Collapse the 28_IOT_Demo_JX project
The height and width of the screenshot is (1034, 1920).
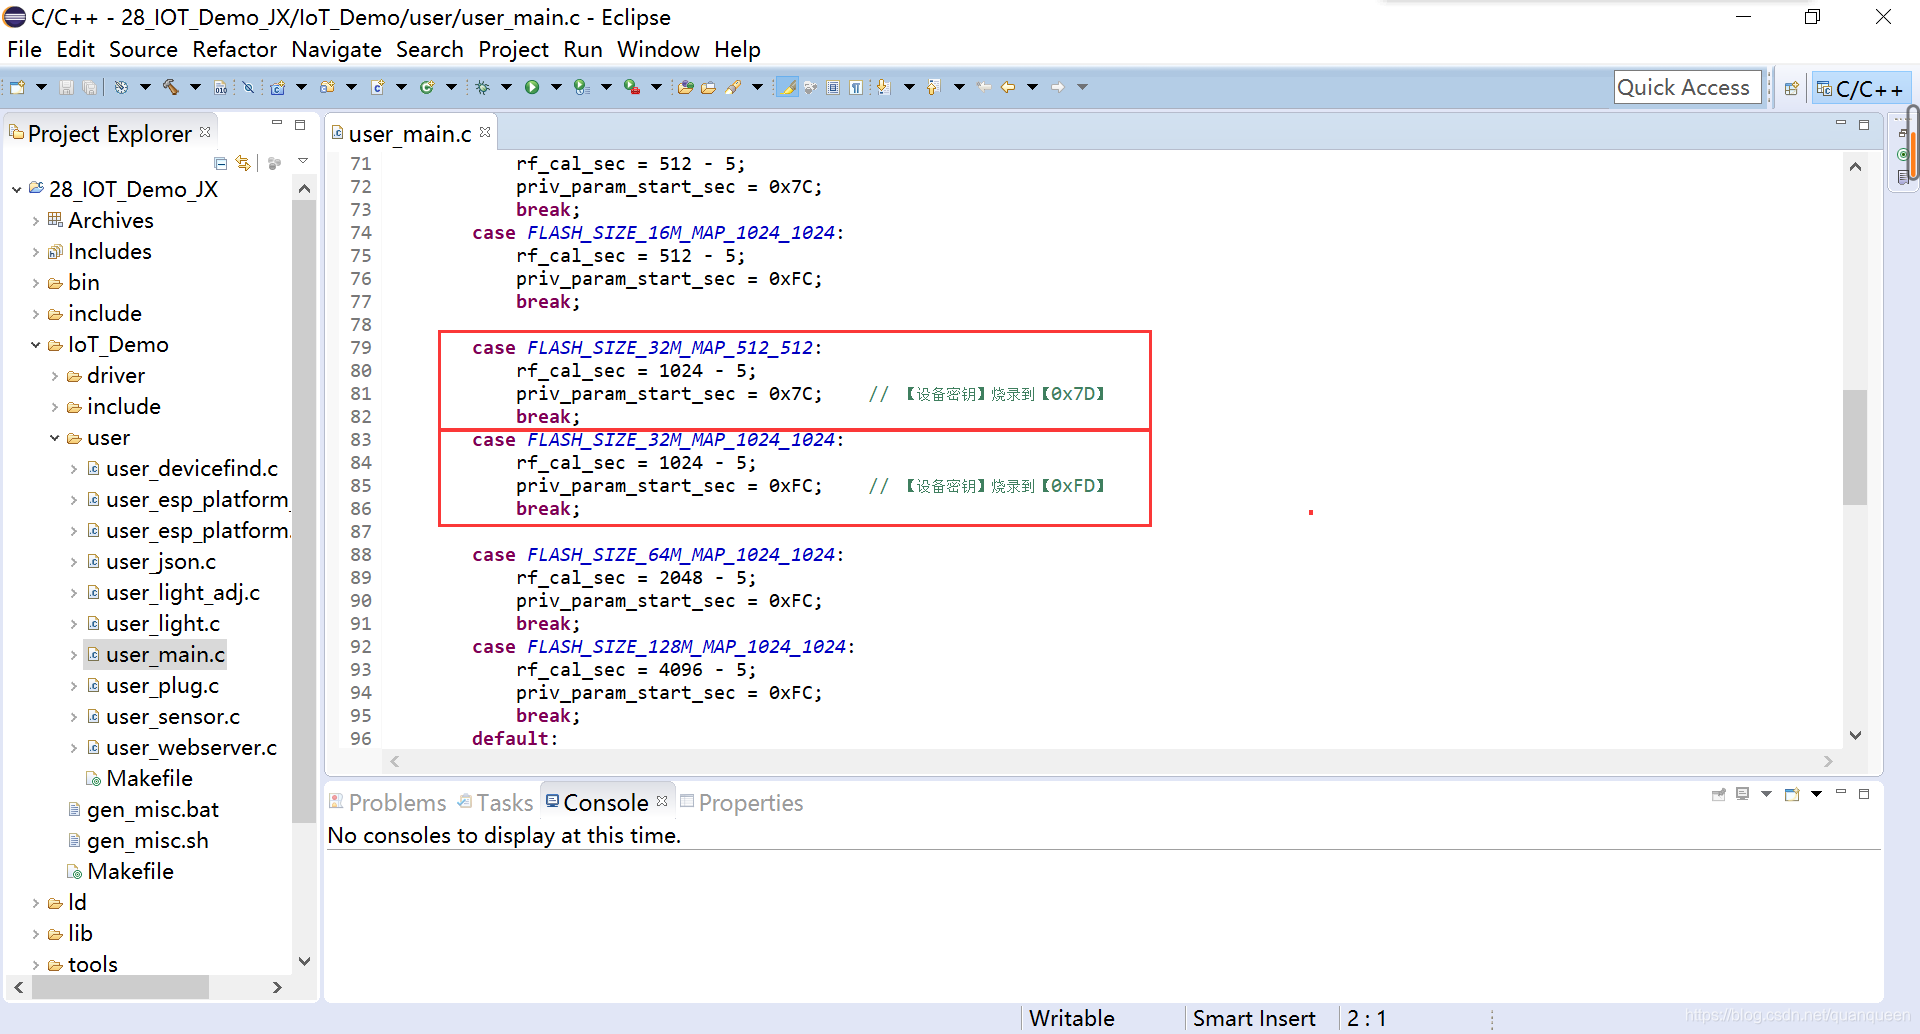tap(17, 189)
